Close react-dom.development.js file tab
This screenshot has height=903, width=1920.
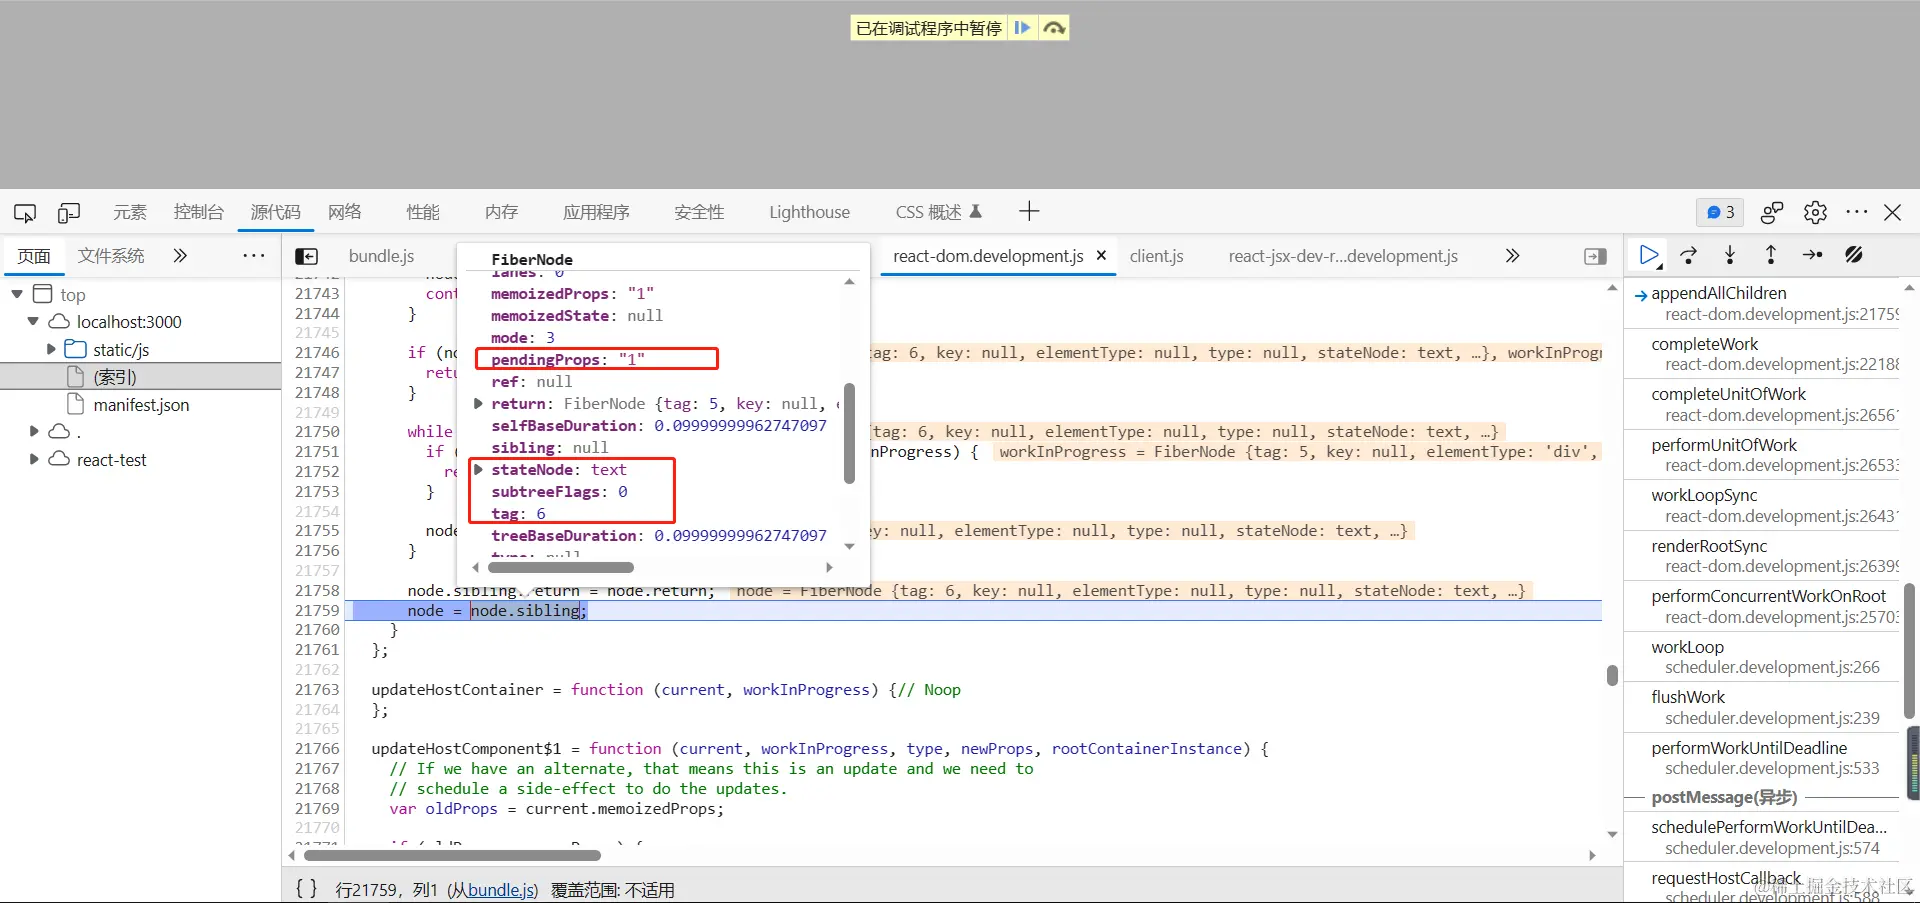click(x=1101, y=255)
